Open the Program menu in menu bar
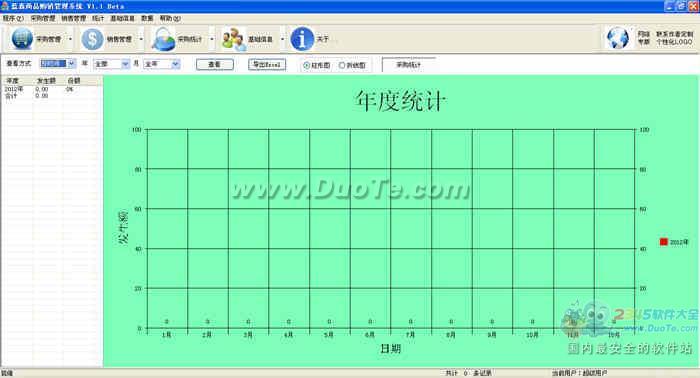Screen dimensions: 700x378 [13, 18]
